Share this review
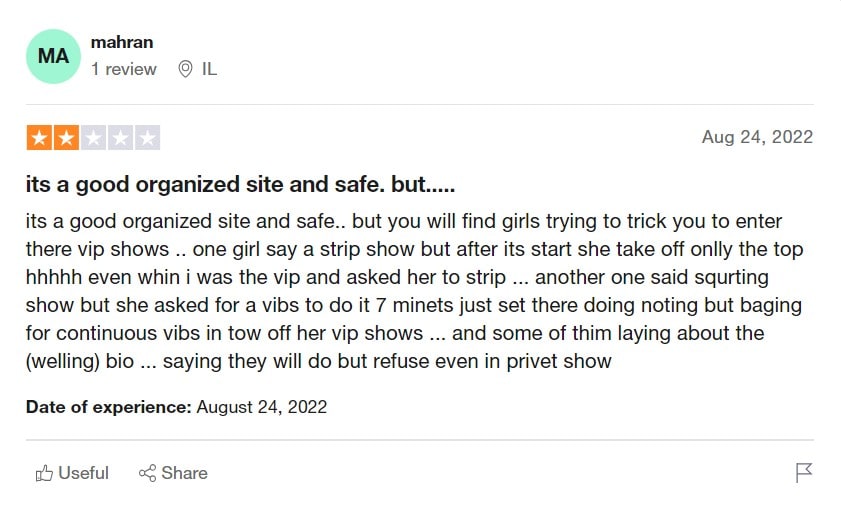Image resolution: width=841 pixels, height=505 pixels. coord(173,473)
